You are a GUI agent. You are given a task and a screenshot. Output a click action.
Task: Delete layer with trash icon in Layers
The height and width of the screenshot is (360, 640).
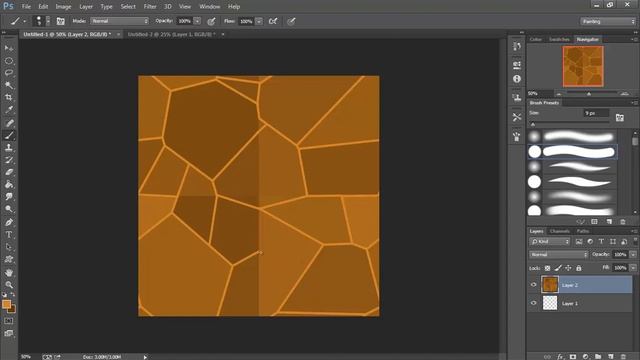point(623,356)
